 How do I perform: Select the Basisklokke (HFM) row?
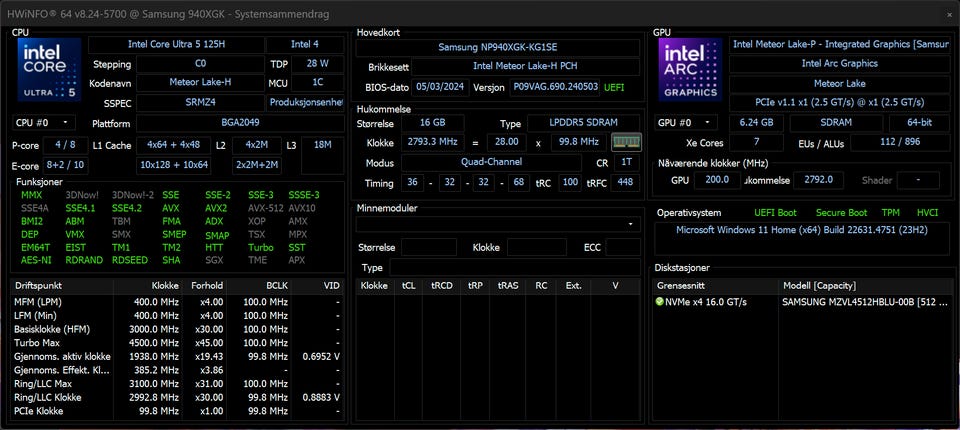tap(177, 330)
